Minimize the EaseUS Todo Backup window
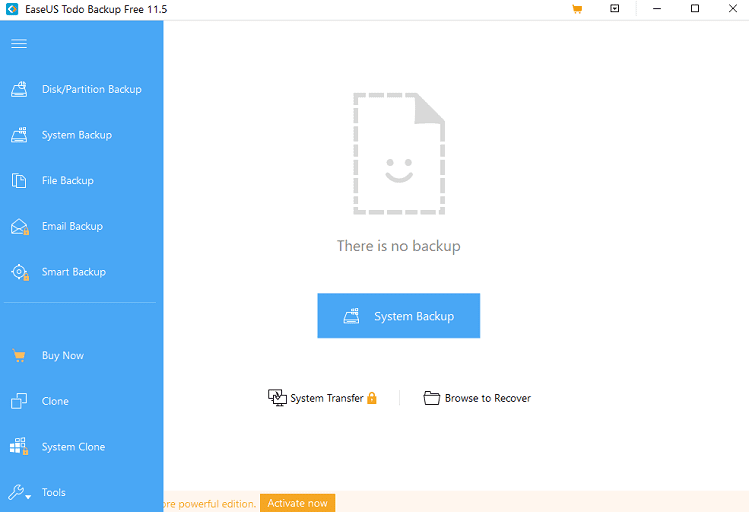Image resolution: width=749 pixels, height=512 pixels. point(657,9)
